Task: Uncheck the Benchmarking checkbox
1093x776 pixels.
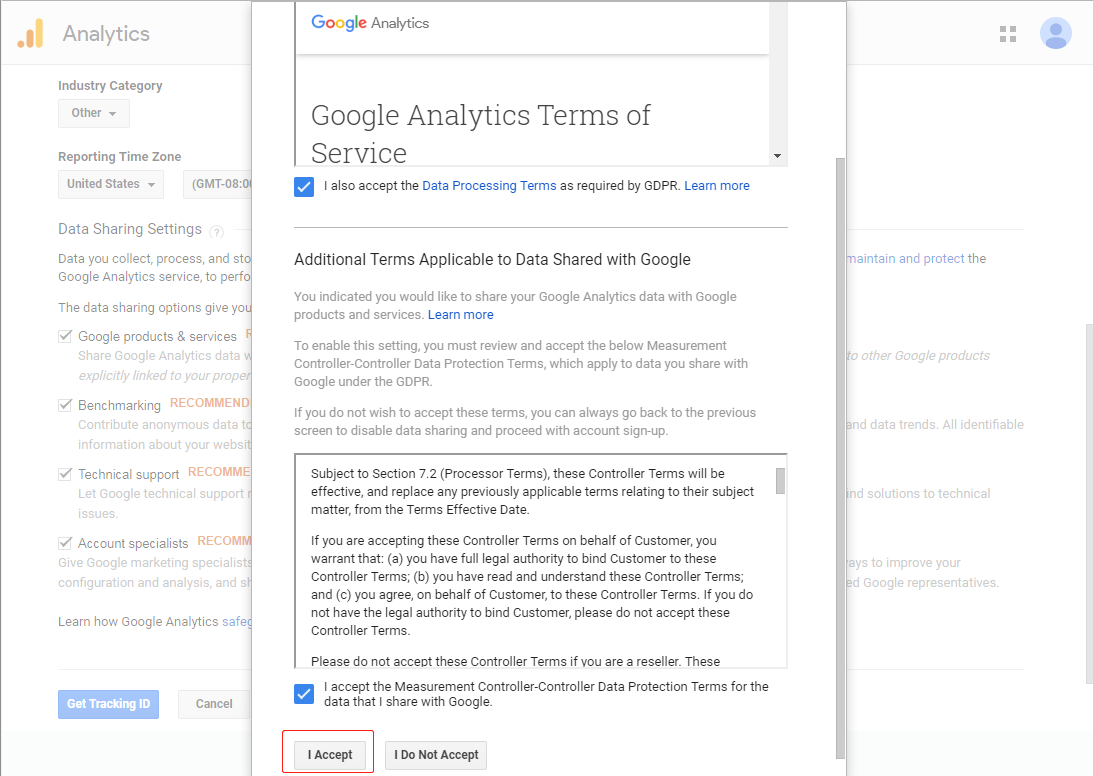Action: 65,405
